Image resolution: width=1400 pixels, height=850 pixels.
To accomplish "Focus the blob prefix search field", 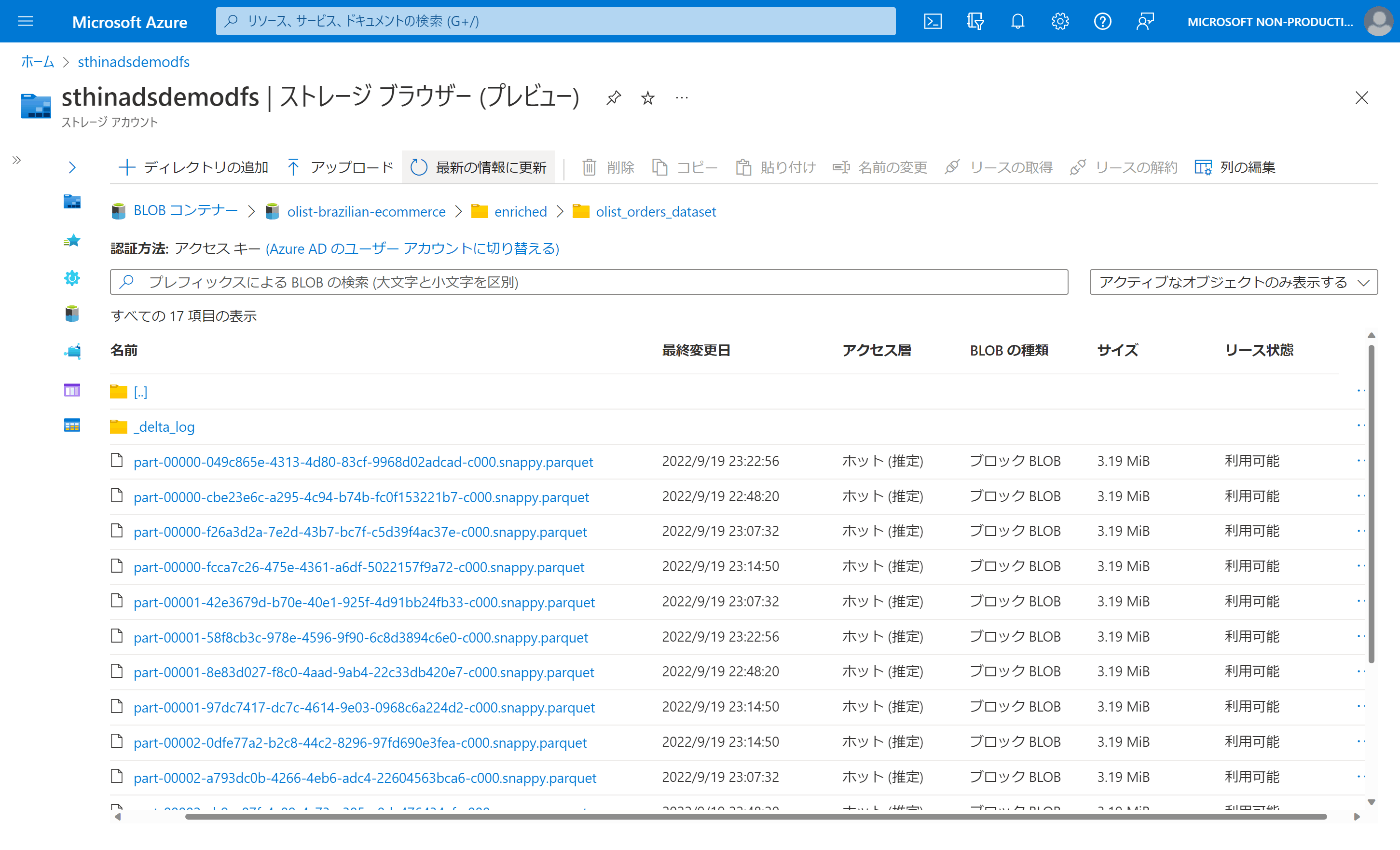I will coord(589,282).
